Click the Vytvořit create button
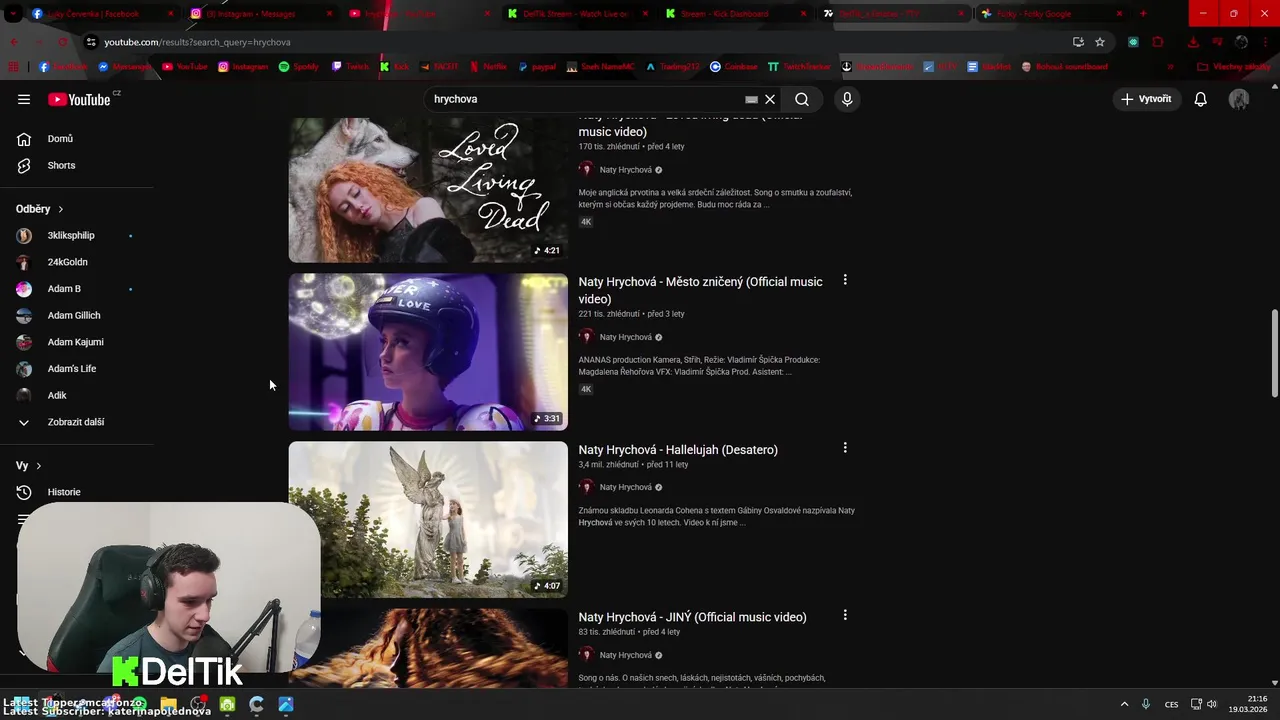This screenshot has width=1280, height=720. 1146,99
